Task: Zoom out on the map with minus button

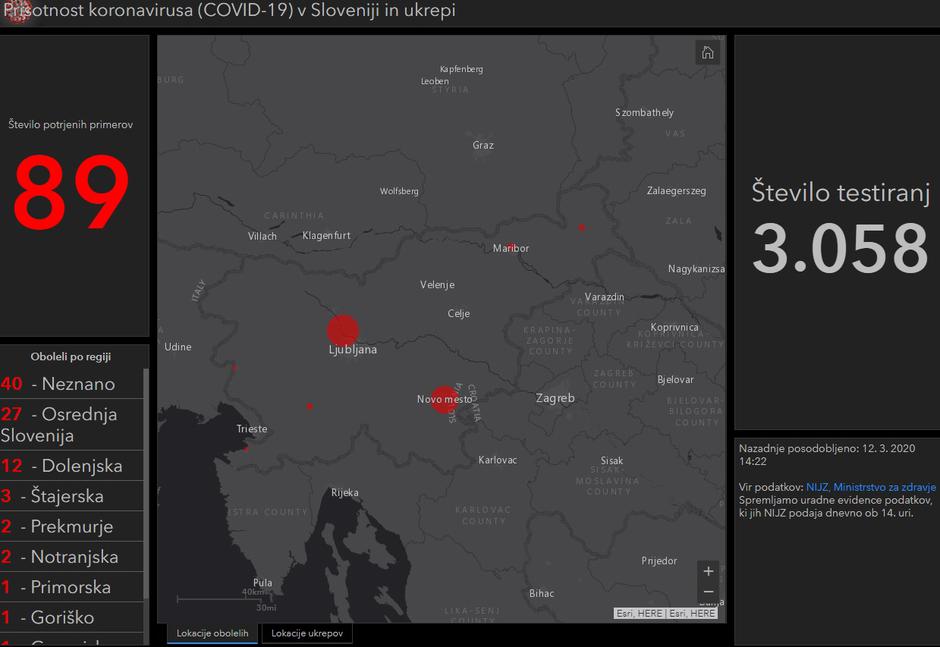Action: click(x=708, y=592)
